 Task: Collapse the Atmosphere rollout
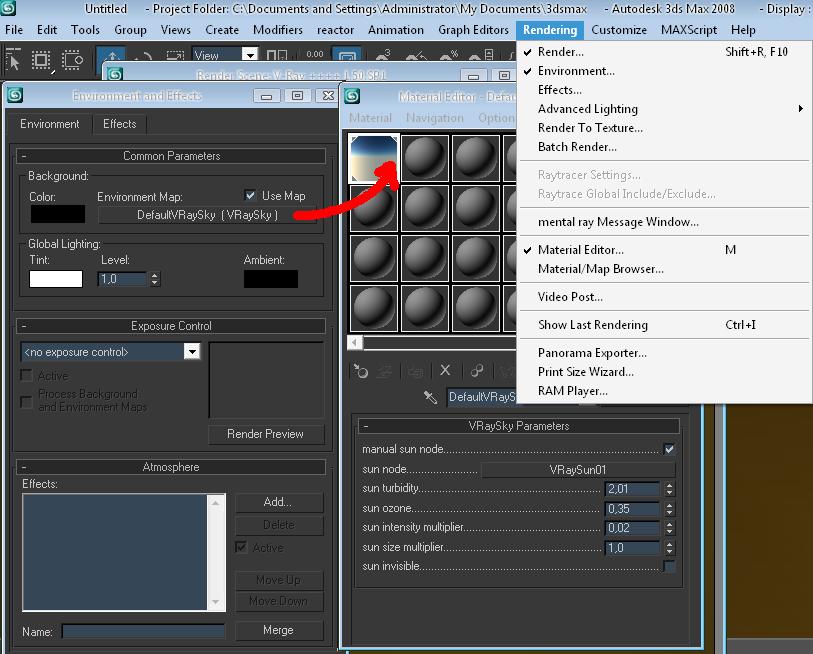[171, 467]
